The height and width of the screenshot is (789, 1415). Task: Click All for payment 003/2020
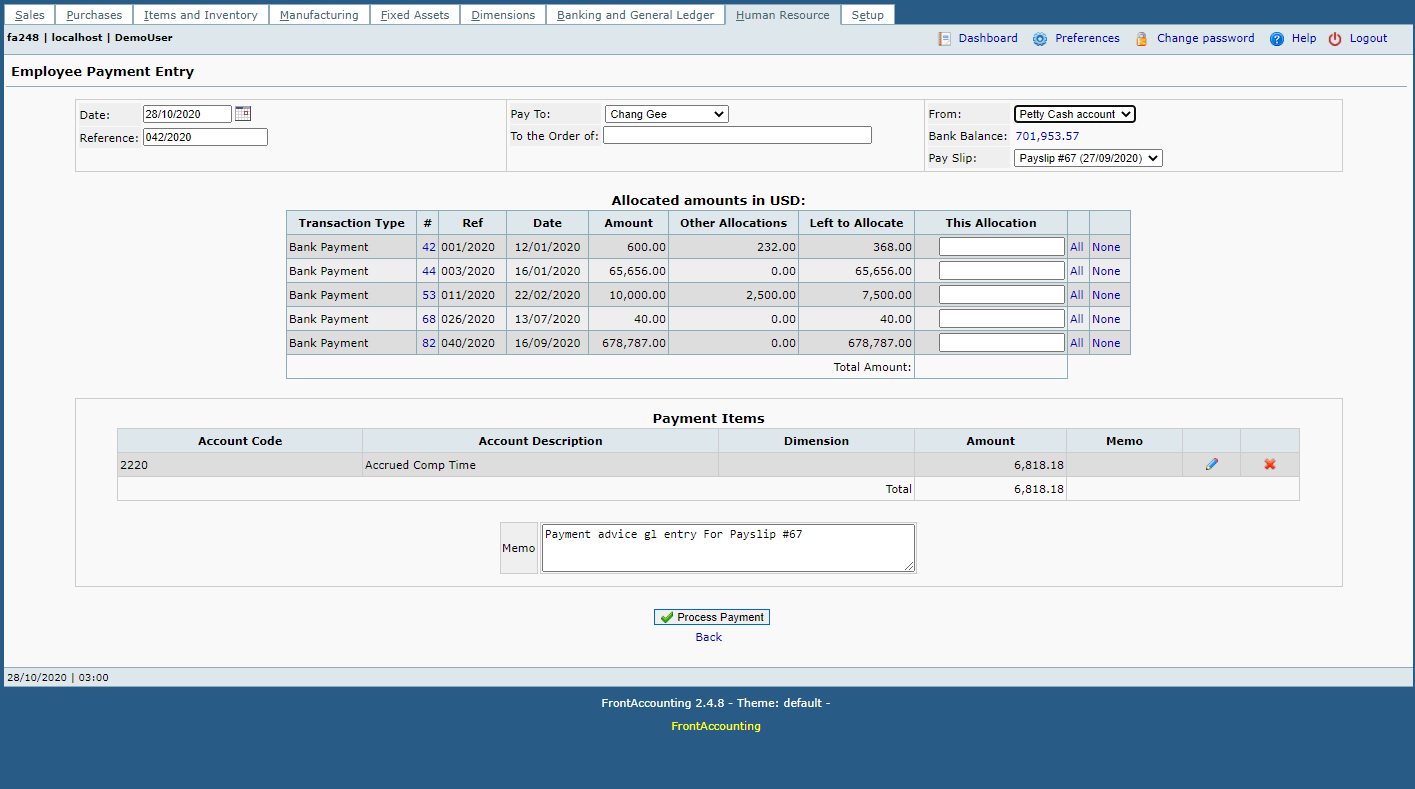tap(1077, 271)
